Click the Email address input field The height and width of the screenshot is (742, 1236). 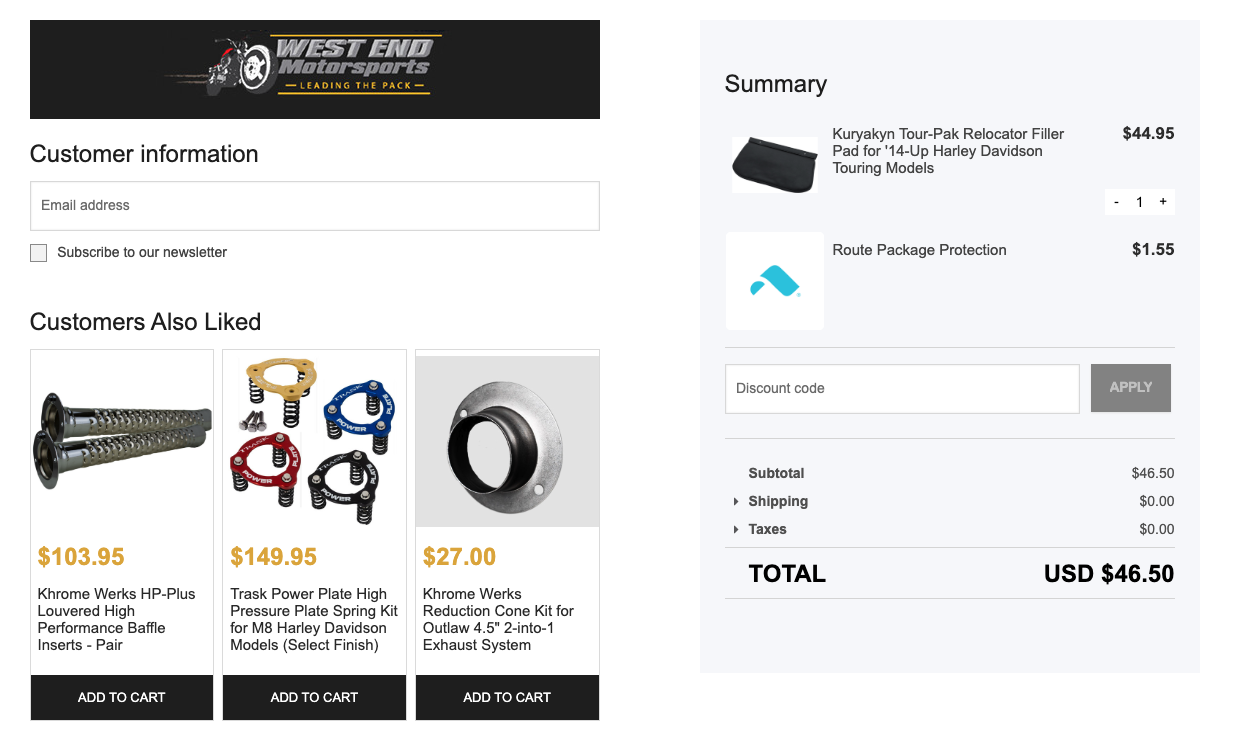(314, 205)
